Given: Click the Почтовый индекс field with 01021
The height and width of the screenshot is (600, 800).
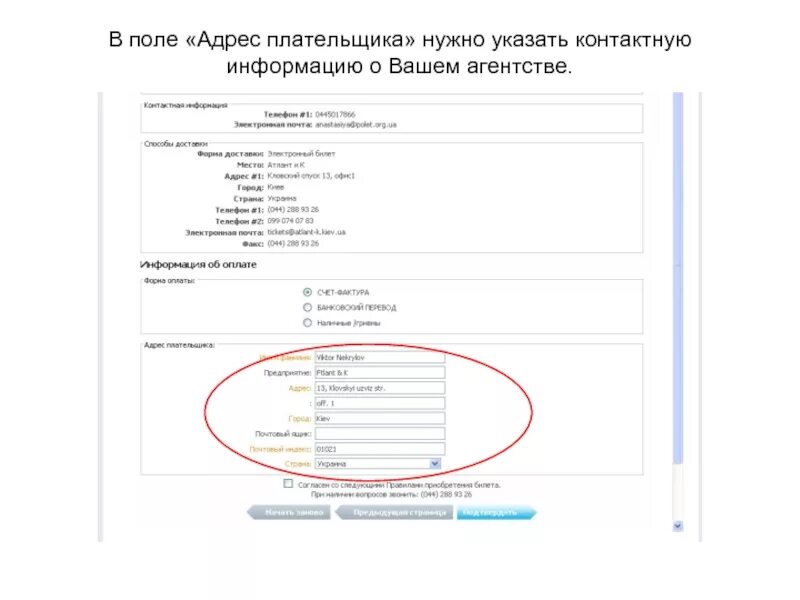Looking at the screenshot, I should (x=380, y=449).
